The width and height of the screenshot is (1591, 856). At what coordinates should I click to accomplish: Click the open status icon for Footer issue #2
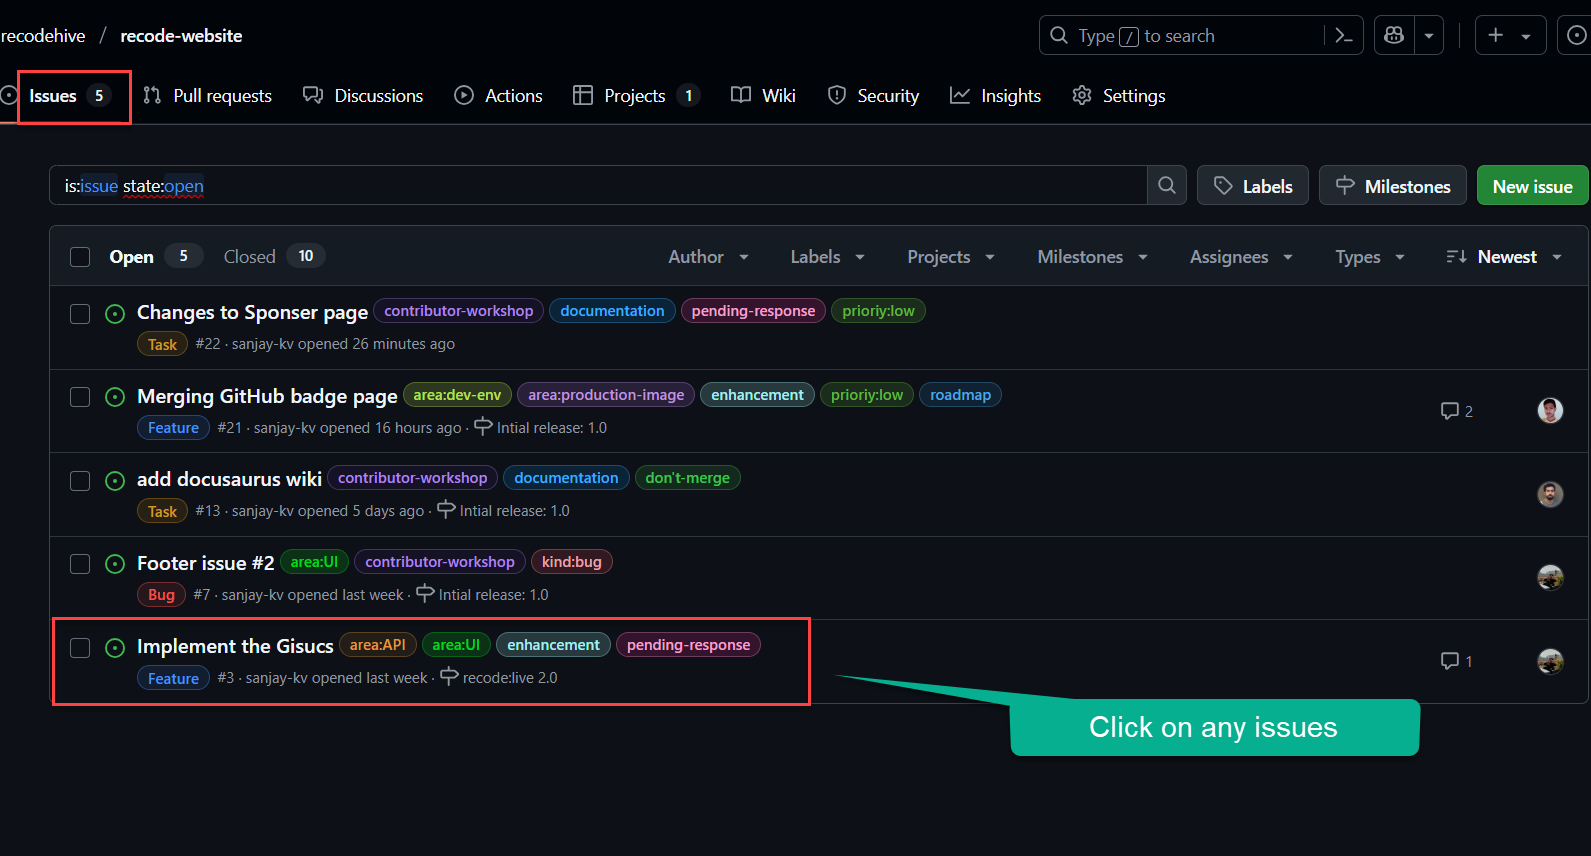115,564
